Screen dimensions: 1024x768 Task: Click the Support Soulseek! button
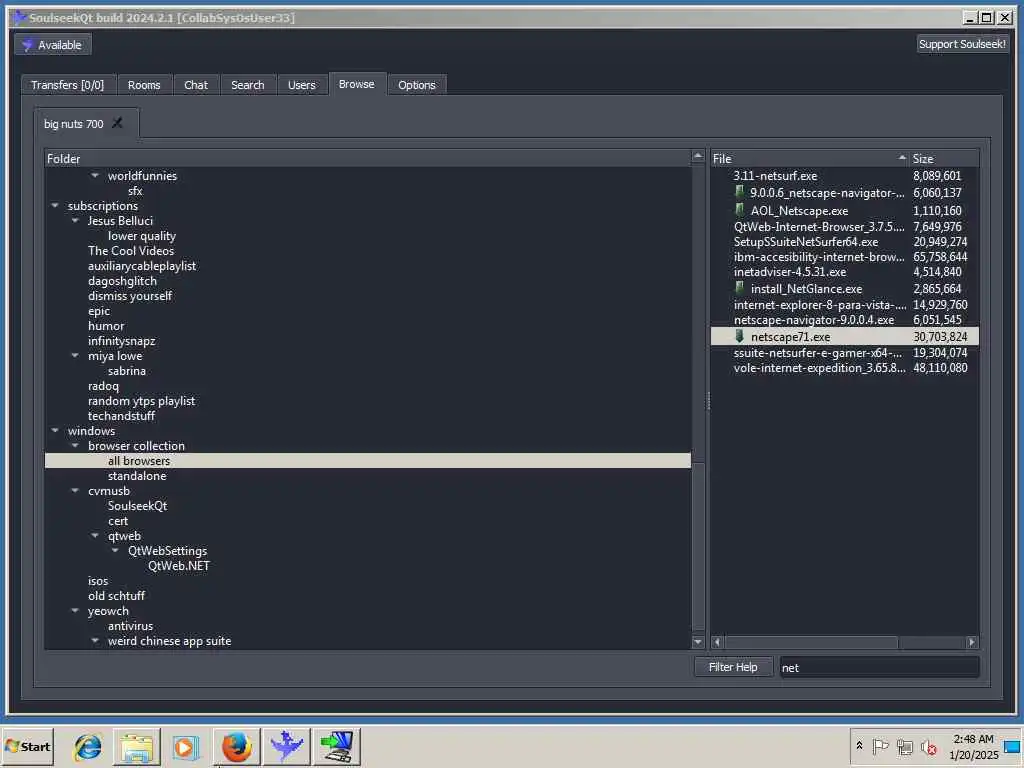(962, 44)
